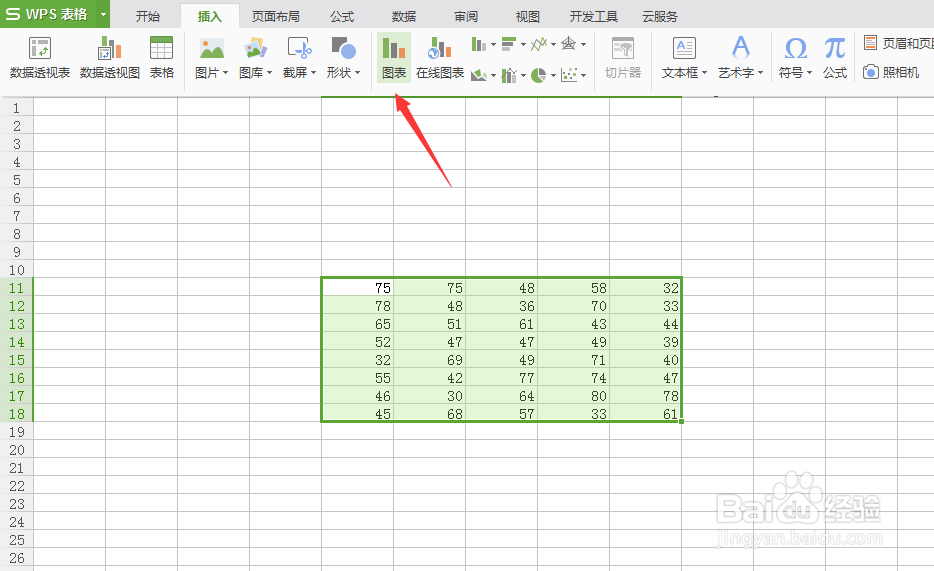
Task: Insert a combo chart icon
Action: [x=509, y=75]
